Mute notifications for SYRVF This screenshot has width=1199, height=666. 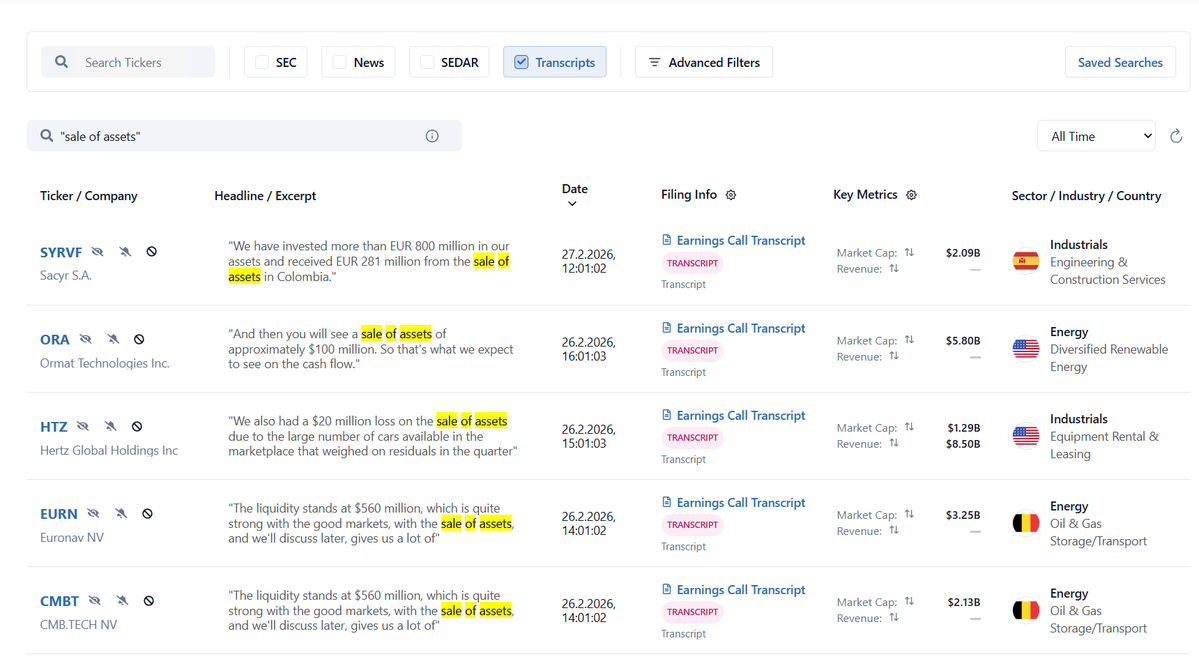pyautogui.click(x=125, y=252)
